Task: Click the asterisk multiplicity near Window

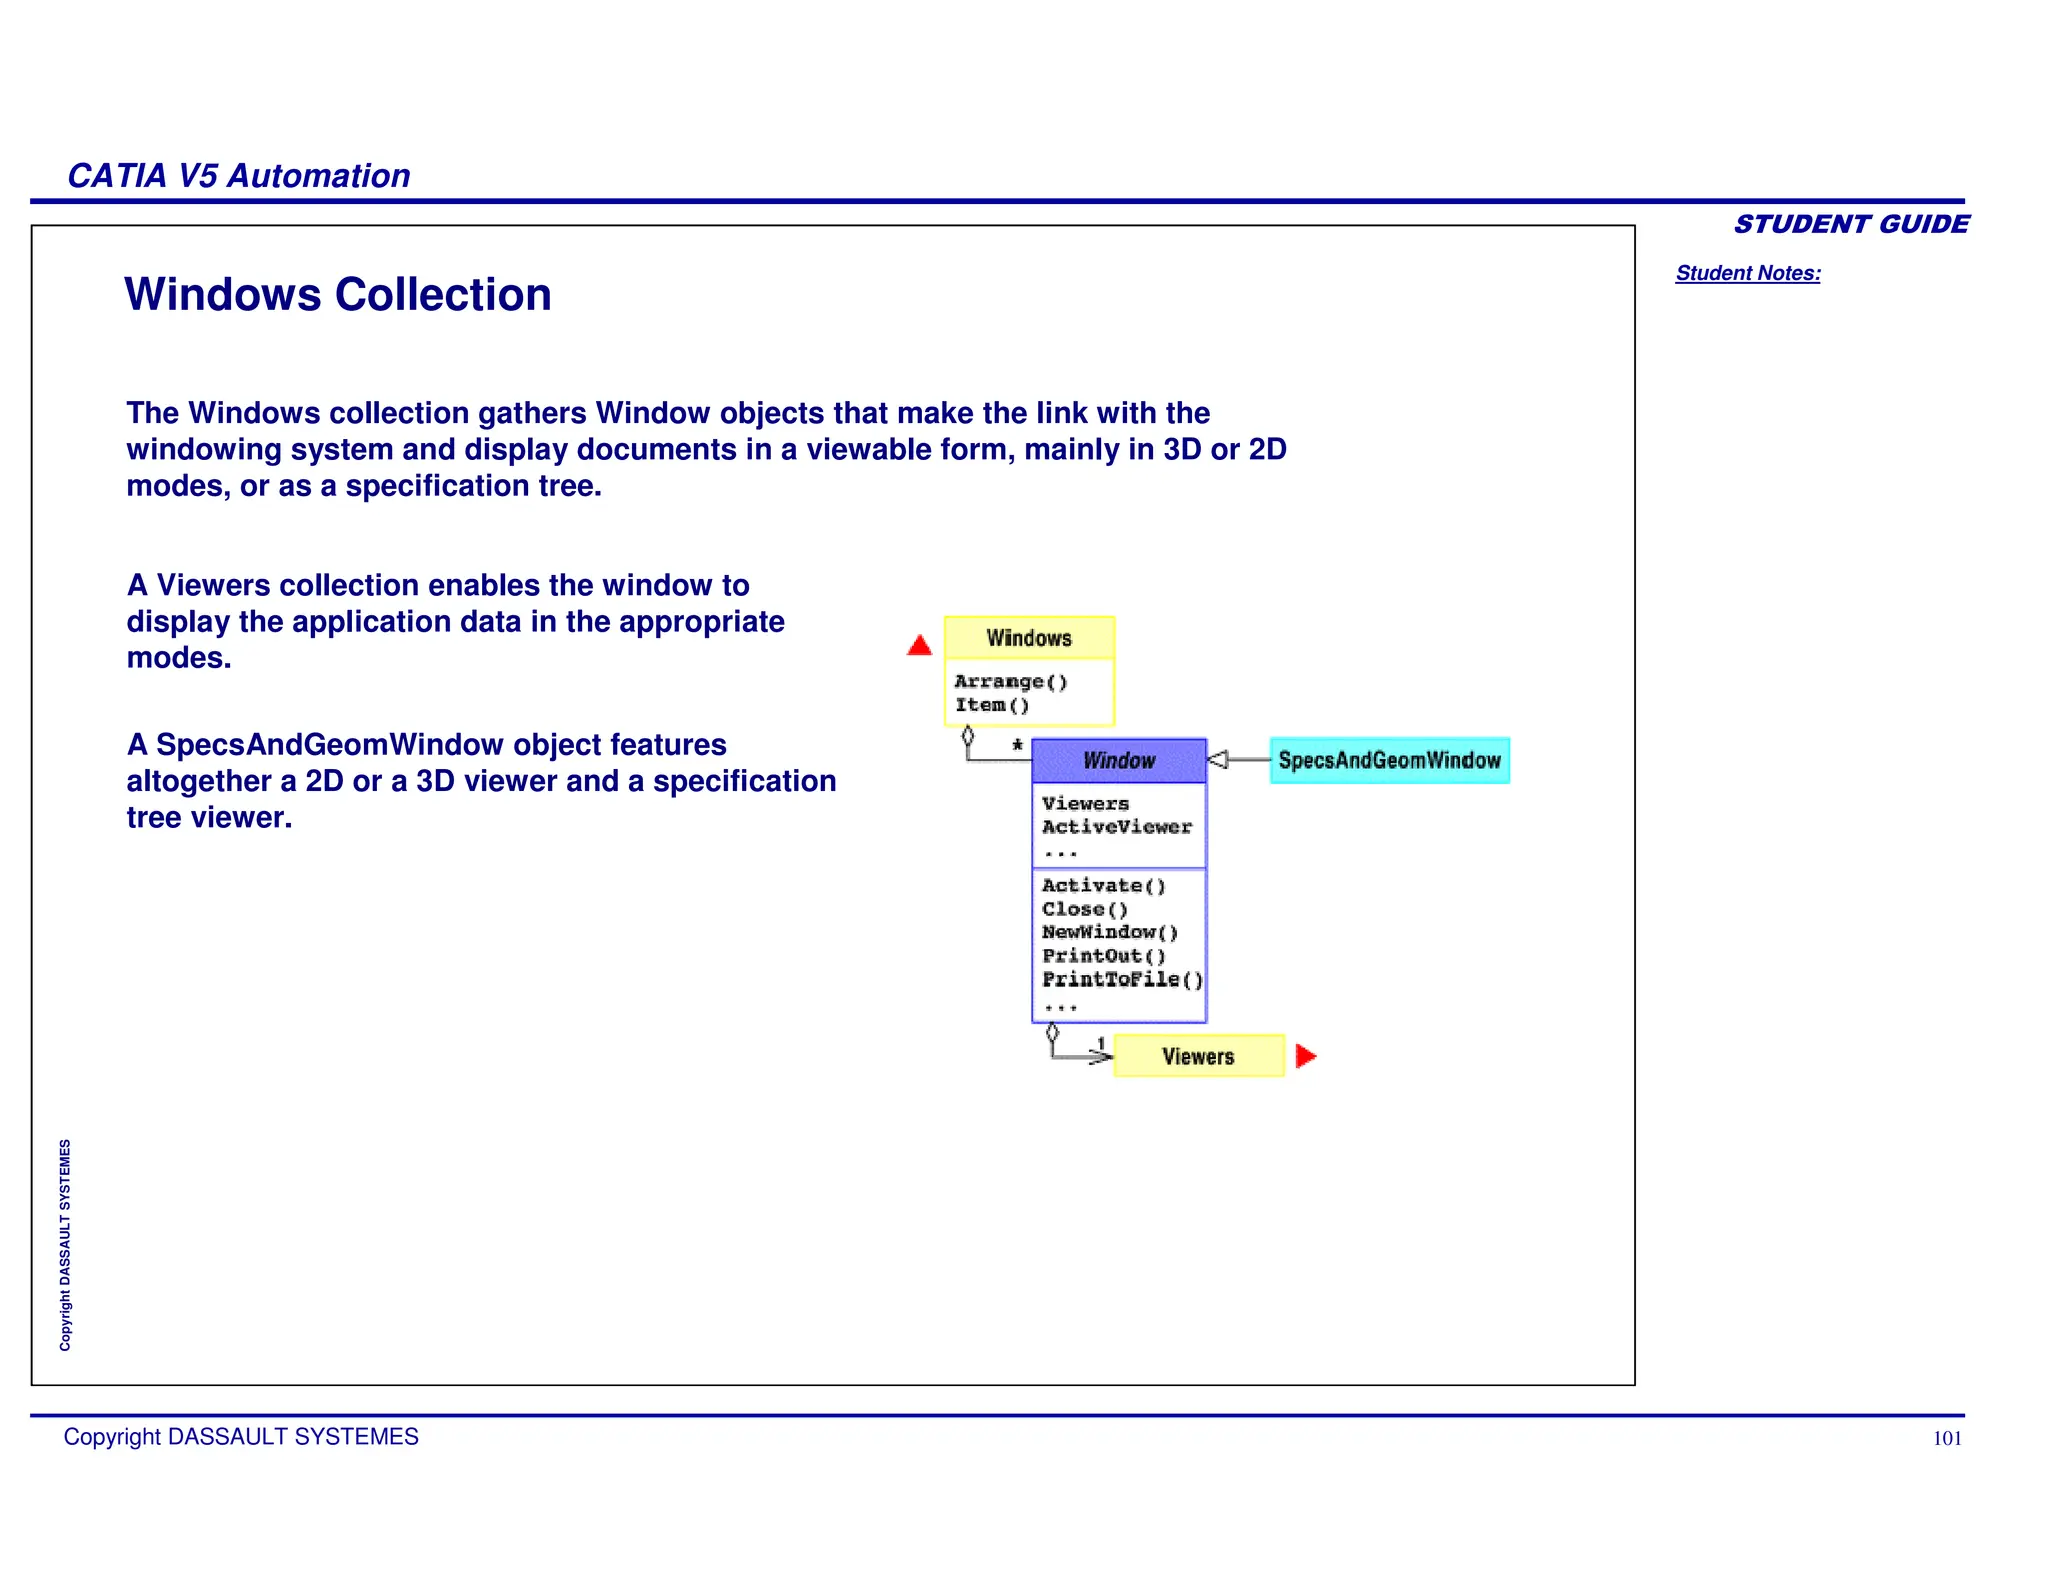Action: (x=1017, y=746)
